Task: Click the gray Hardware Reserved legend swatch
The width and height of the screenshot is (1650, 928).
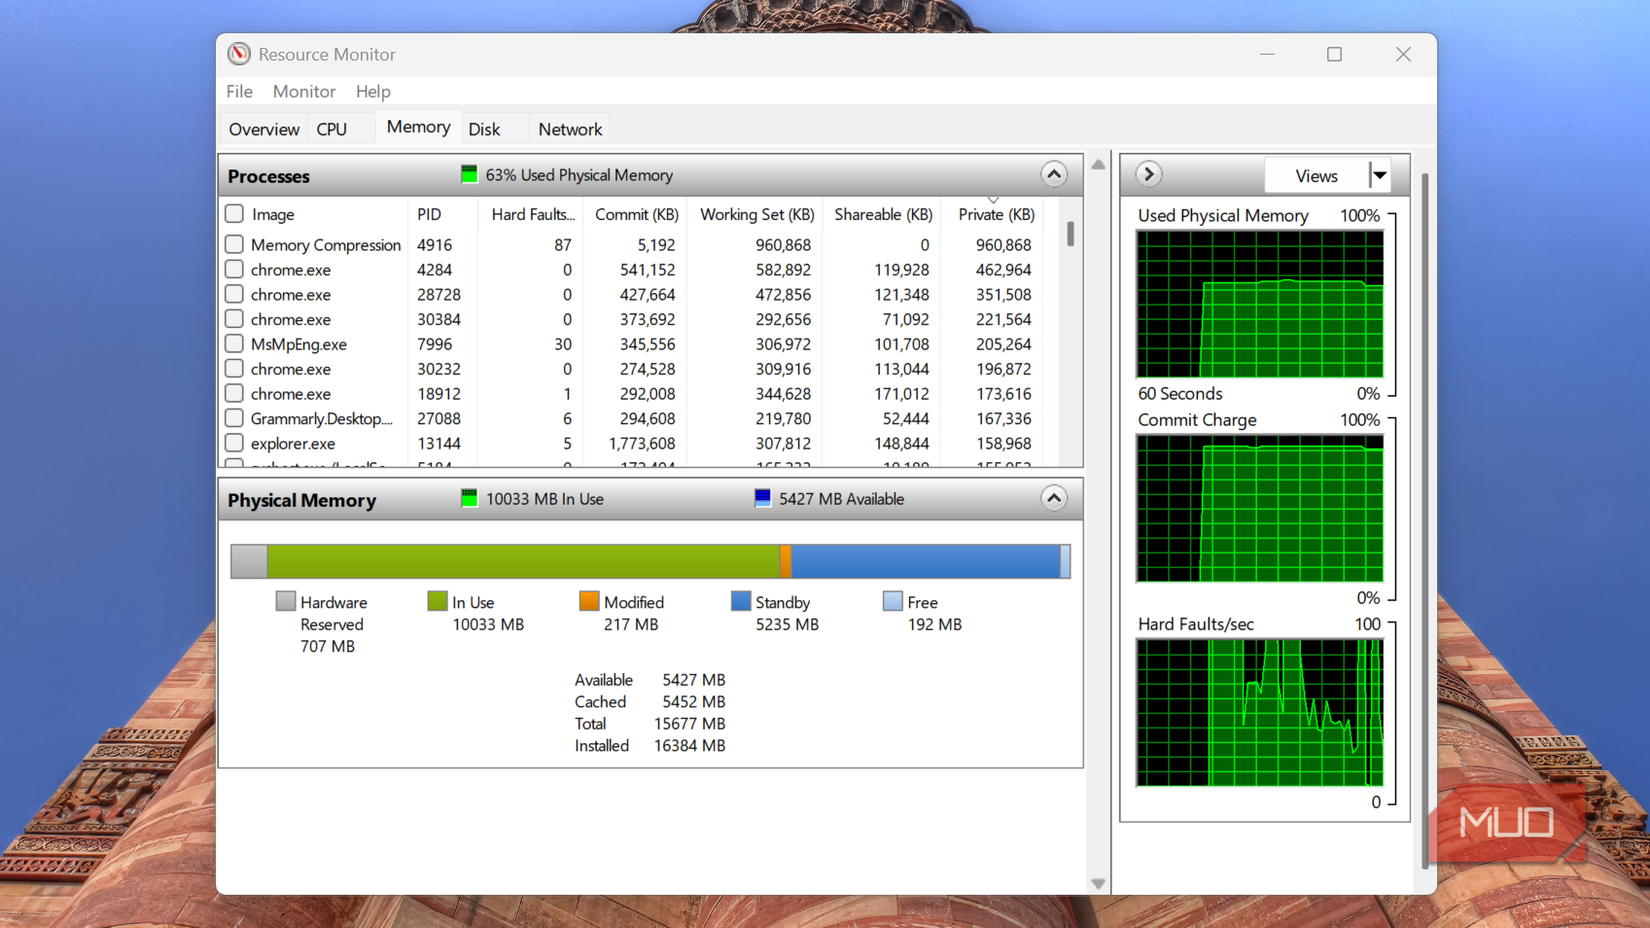Action: [x=285, y=601]
